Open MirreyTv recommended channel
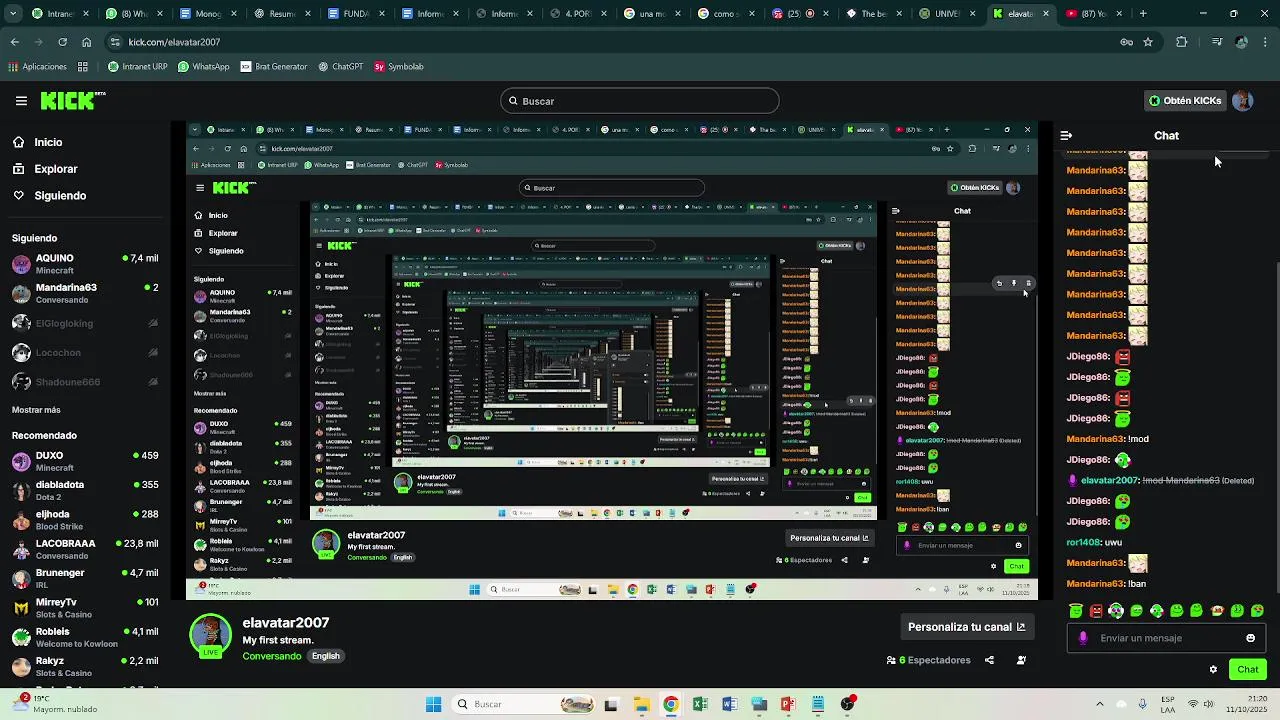This screenshot has height=720, width=1280. point(85,608)
